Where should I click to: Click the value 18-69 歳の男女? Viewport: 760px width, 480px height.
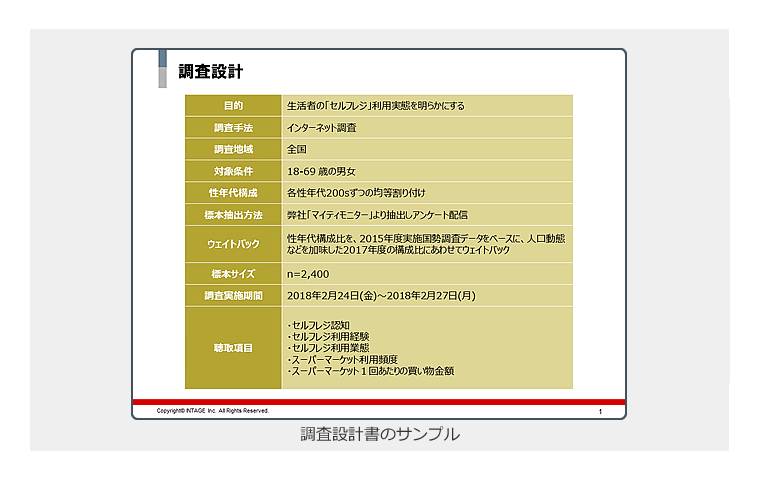click(x=321, y=172)
